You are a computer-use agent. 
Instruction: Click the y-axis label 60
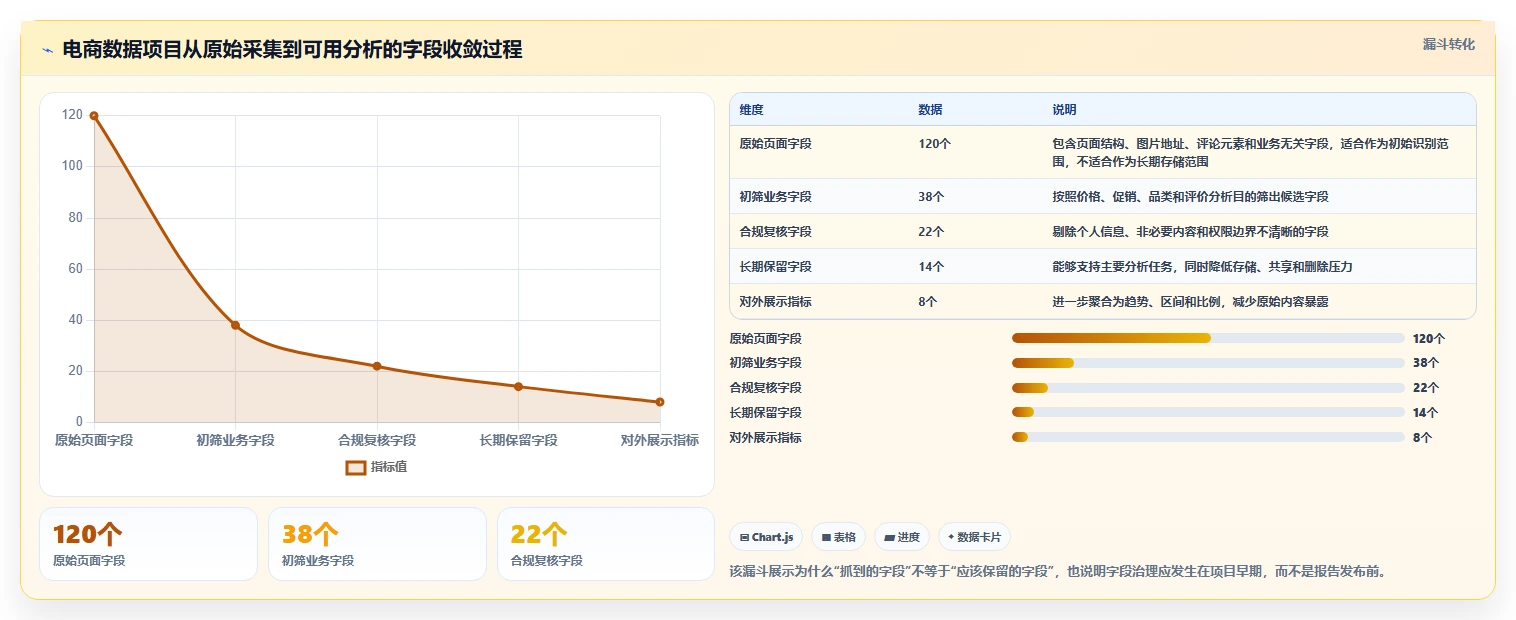point(76,269)
